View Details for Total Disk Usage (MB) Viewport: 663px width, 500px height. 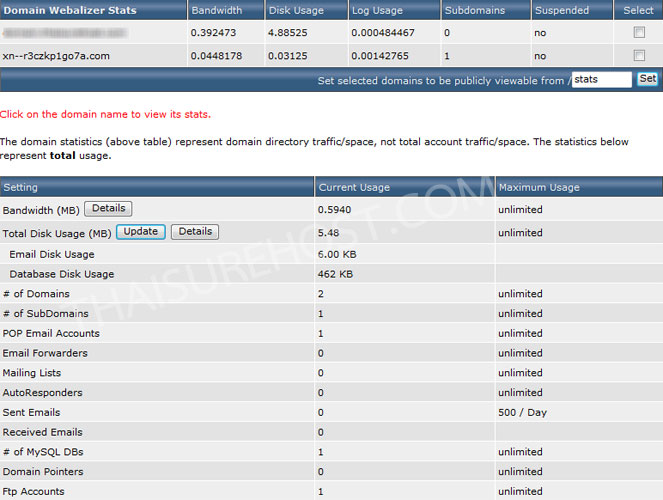tap(194, 231)
